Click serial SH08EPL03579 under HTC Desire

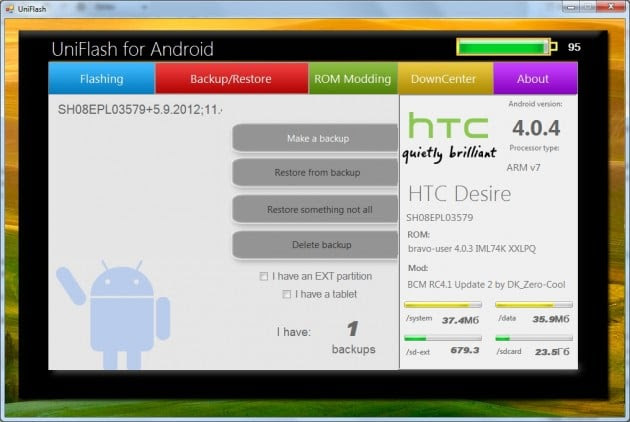440,218
